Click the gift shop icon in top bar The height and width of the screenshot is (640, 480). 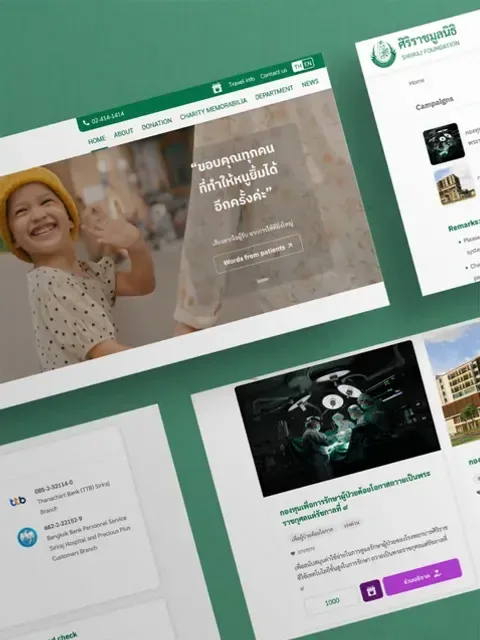[217, 87]
